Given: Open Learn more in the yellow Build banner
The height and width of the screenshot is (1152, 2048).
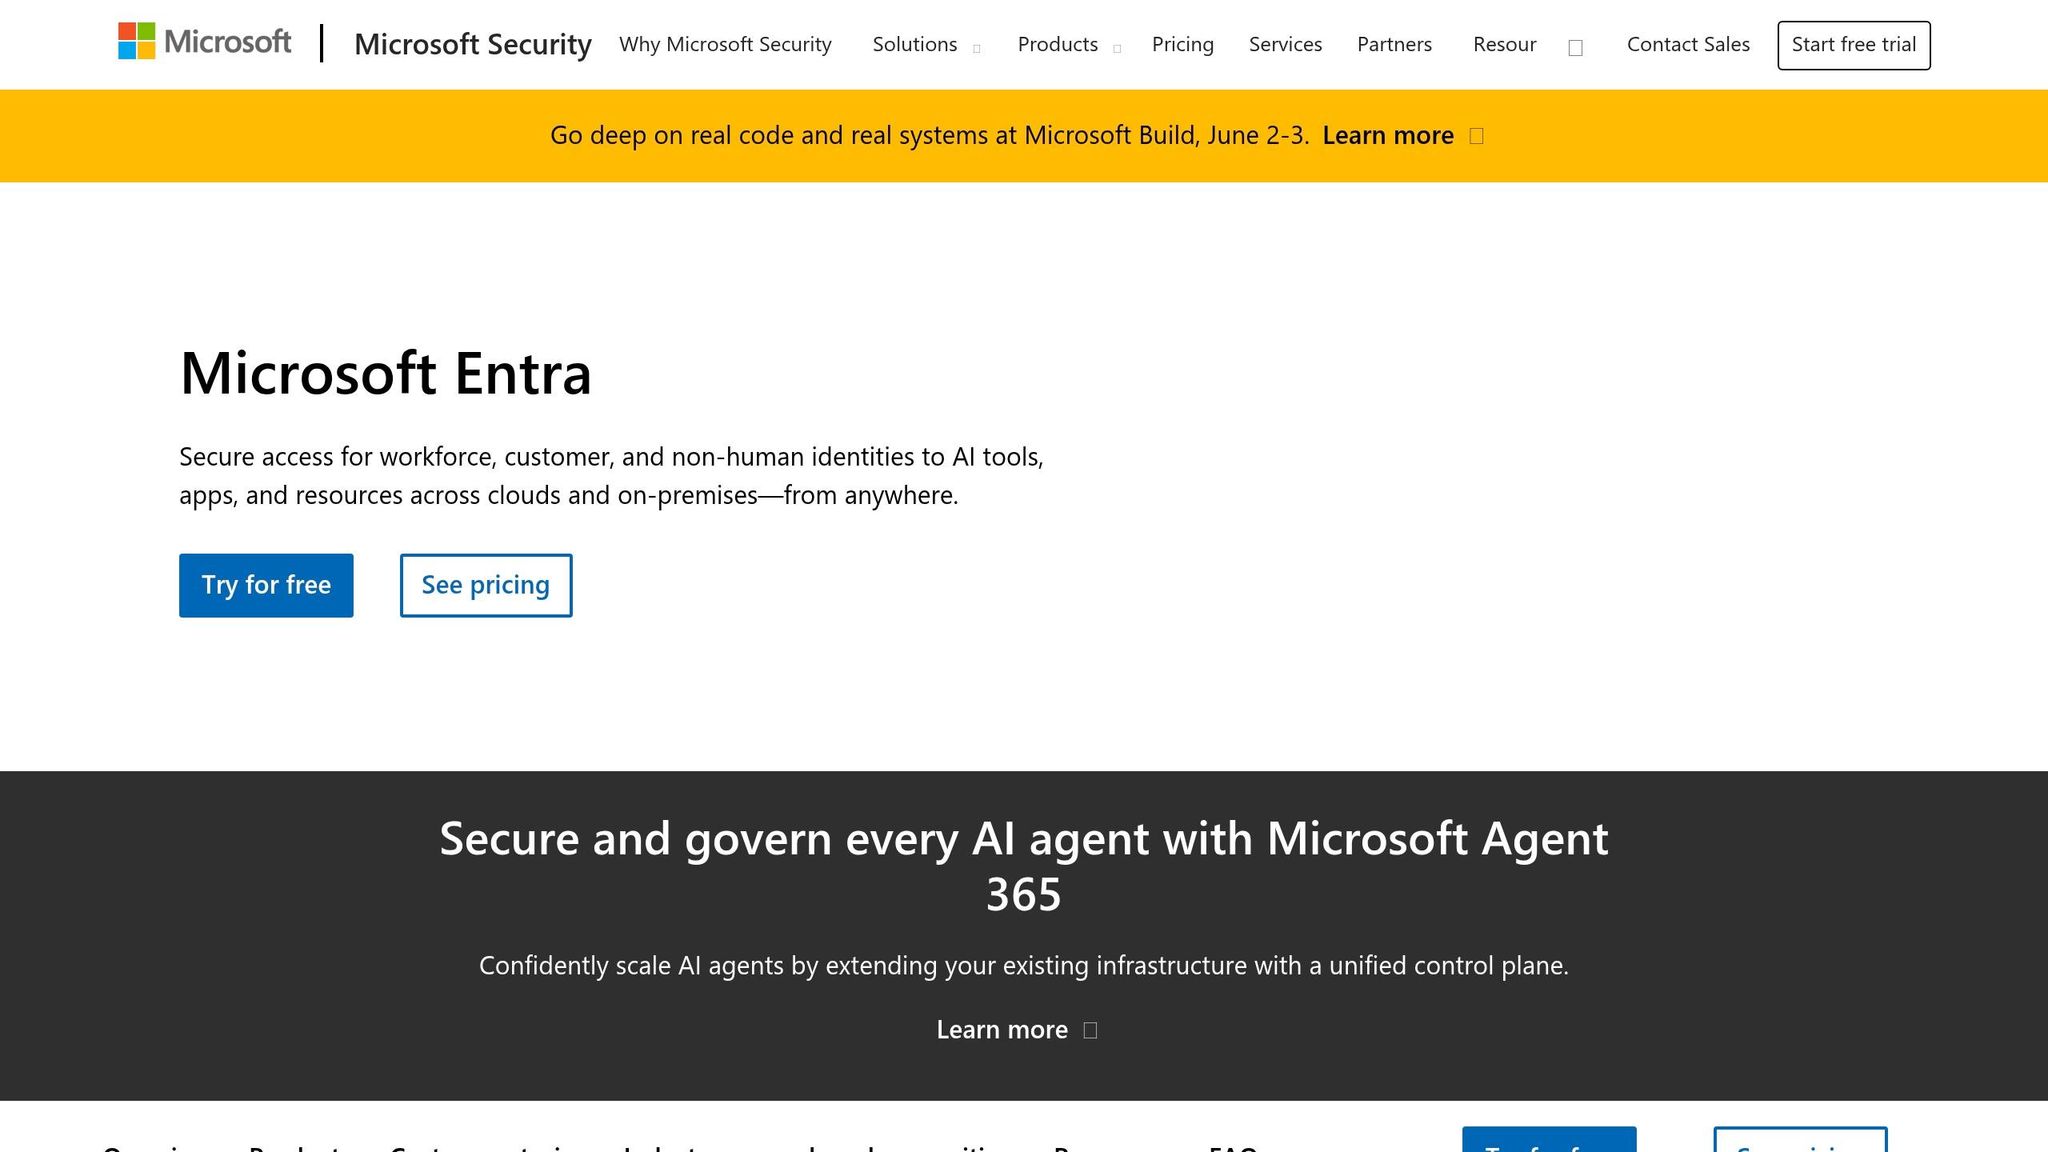Looking at the screenshot, I should coord(1388,135).
